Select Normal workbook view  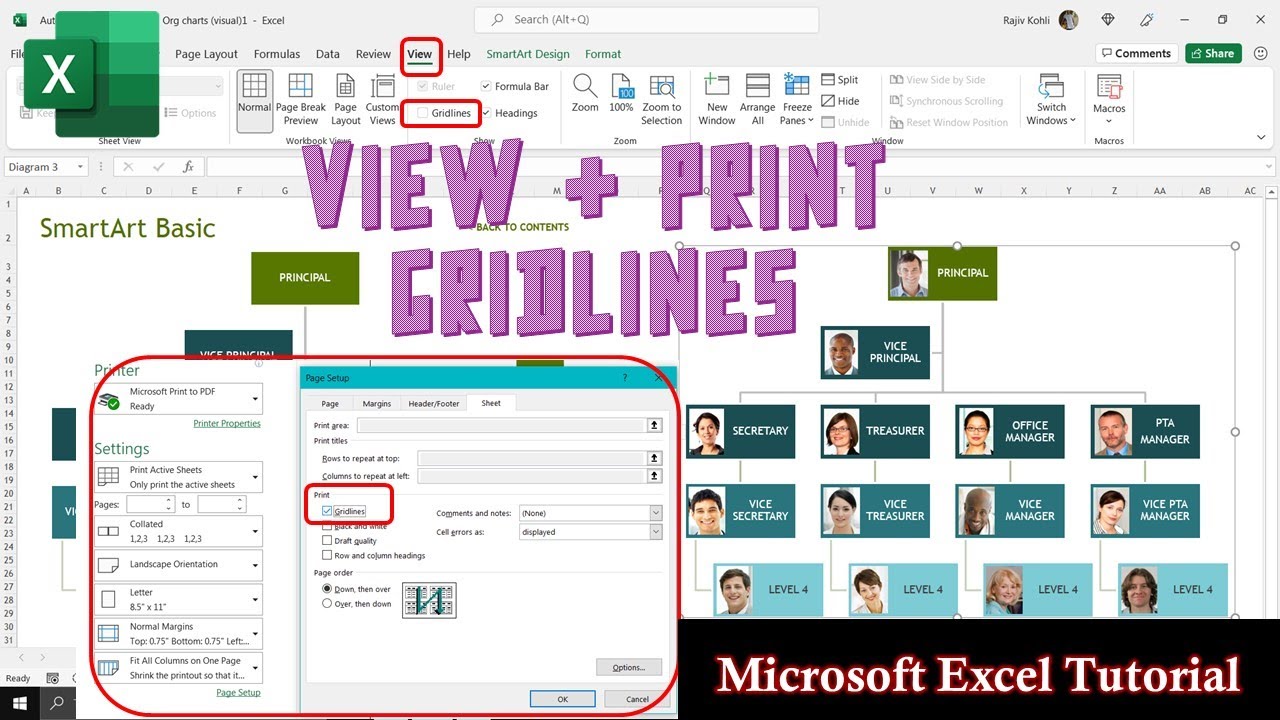pos(254,100)
